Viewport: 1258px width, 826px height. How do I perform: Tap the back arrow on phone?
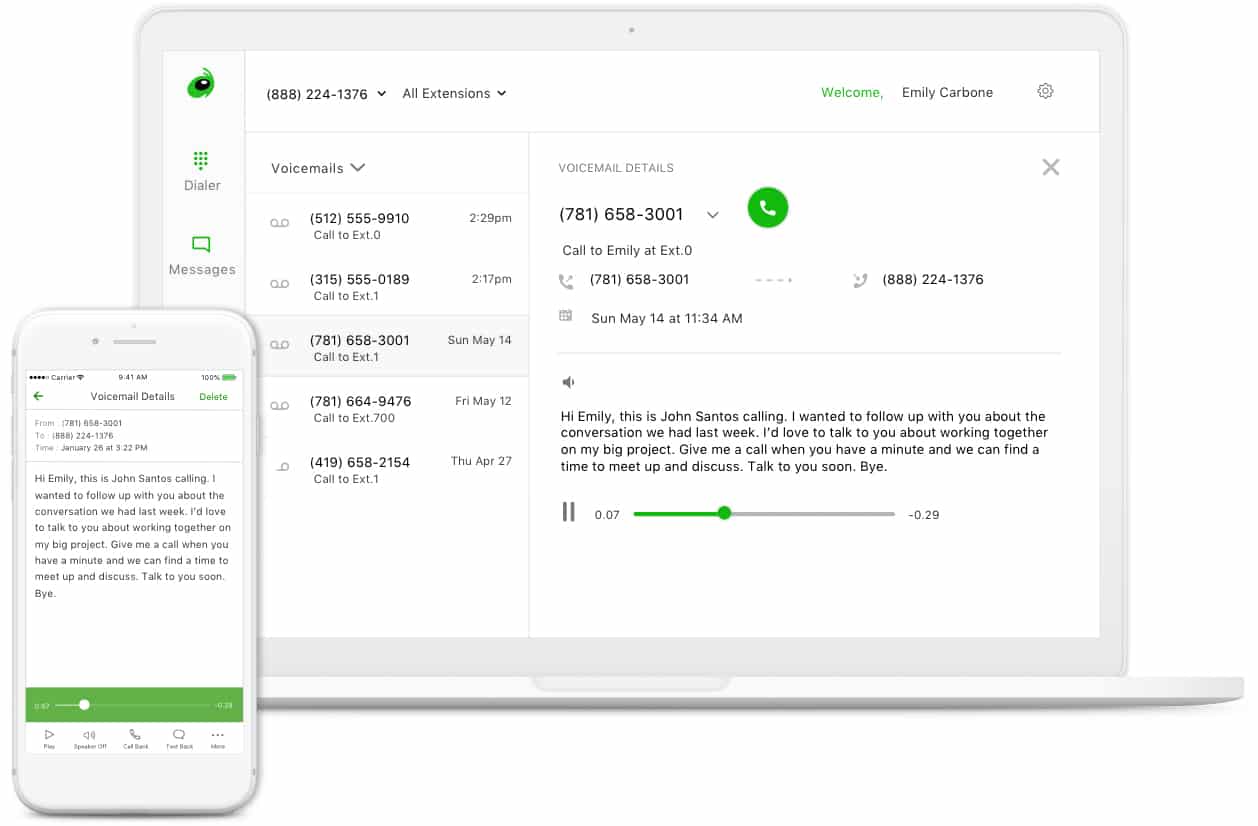pyautogui.click(x=38, y=396)
